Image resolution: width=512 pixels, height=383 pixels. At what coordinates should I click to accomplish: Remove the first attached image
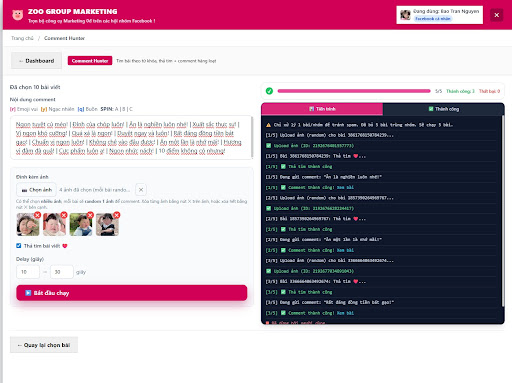[x=38, y=215]
